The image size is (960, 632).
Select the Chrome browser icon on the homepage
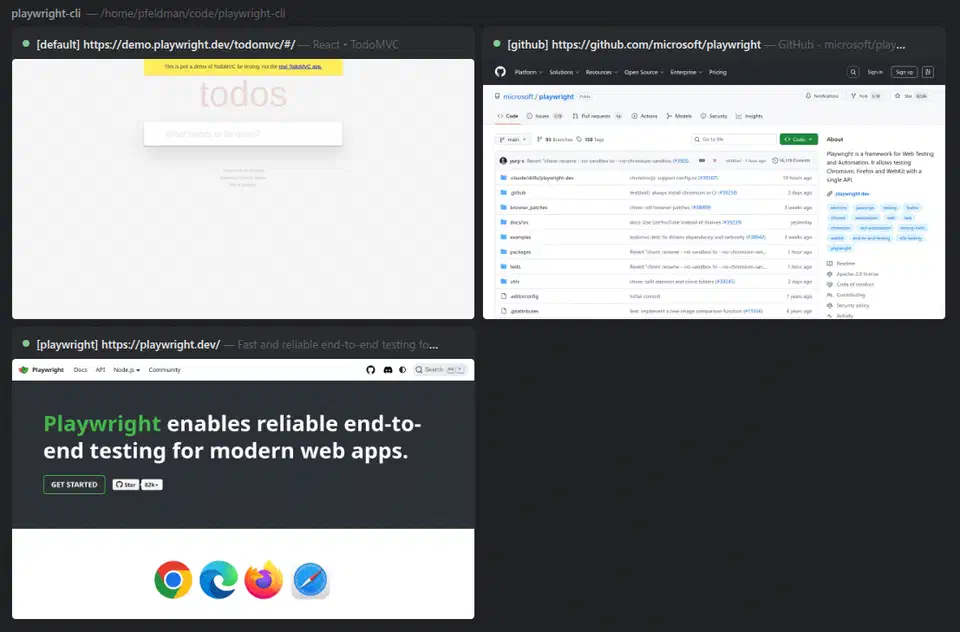pos(172,580)
